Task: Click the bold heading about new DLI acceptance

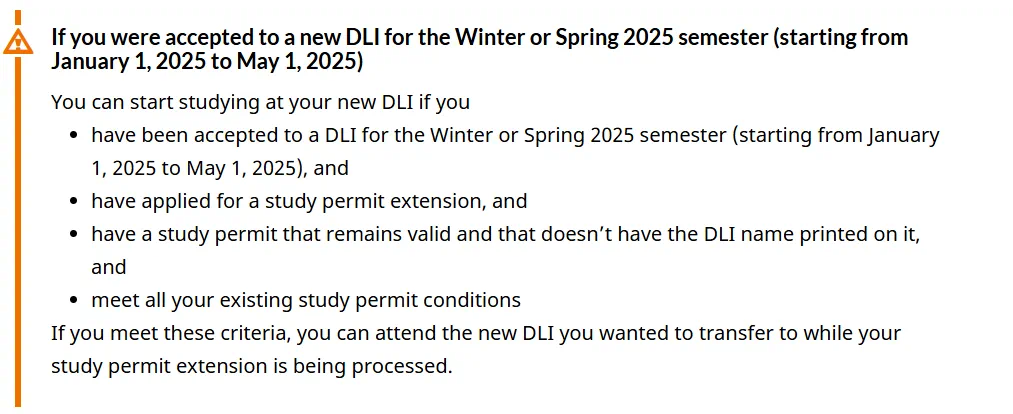Action: [x=479, y=49]
